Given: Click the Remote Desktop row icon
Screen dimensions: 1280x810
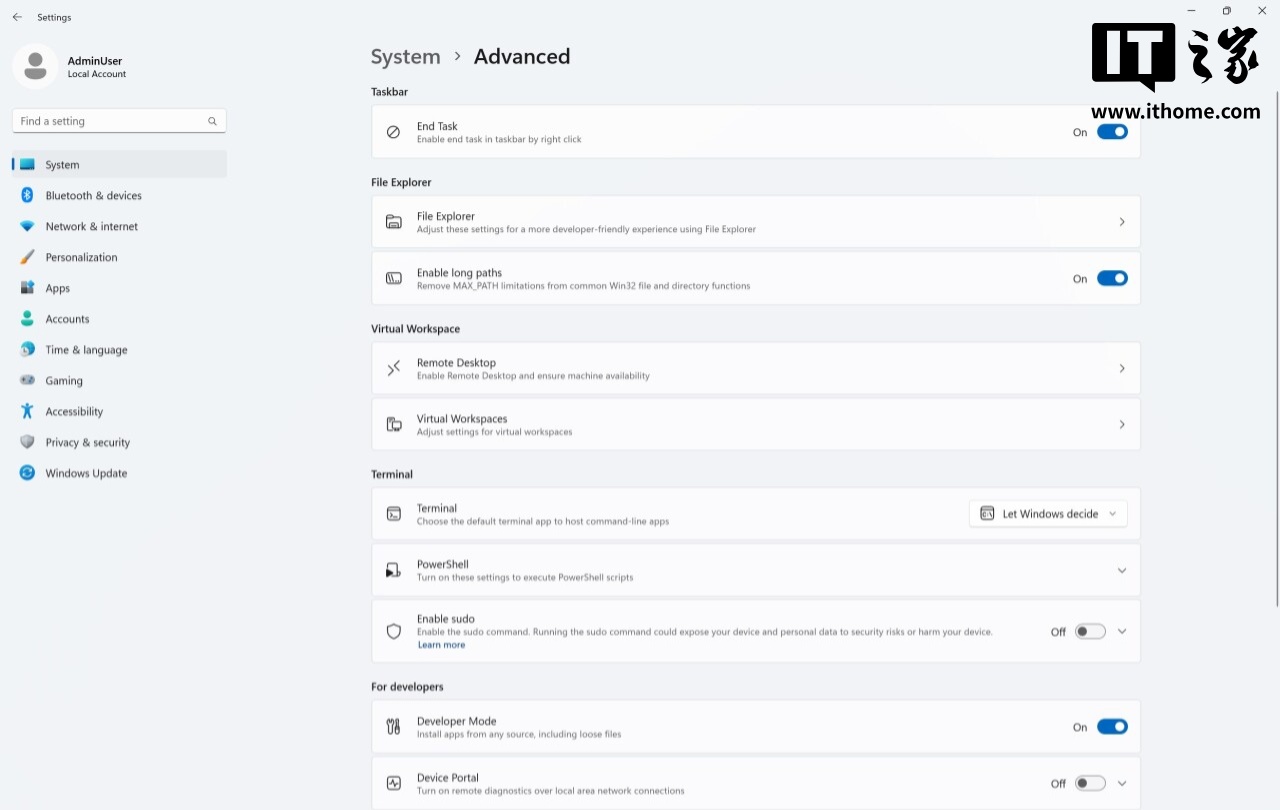Looking at the screenshot, I should pyautogui.click(x=394, y=369).
